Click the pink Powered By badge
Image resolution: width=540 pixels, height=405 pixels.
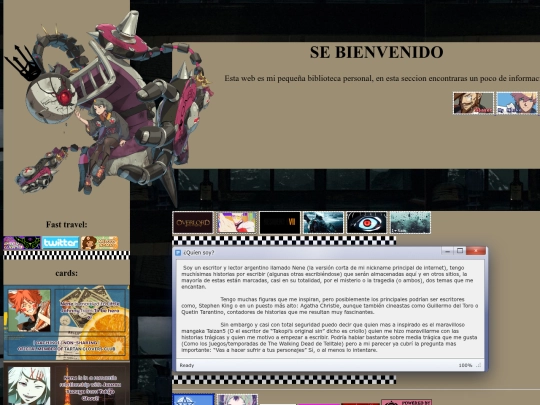[406, 402]
